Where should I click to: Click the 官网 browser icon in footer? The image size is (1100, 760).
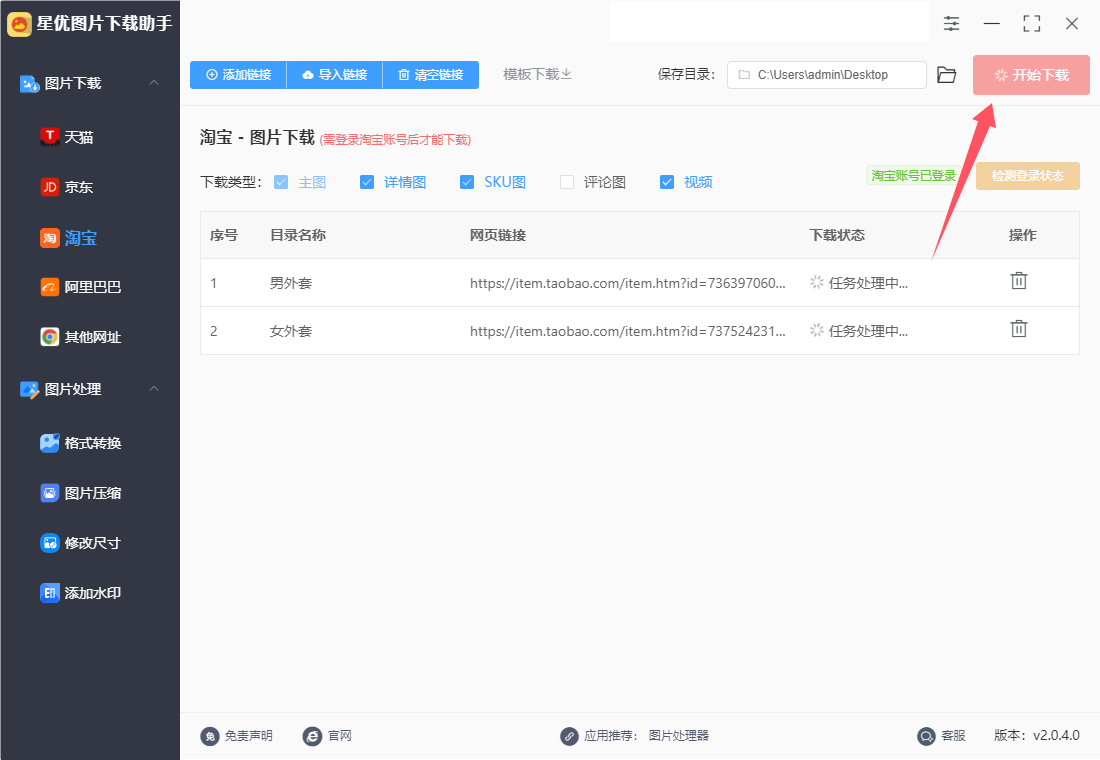click(x=312, y=736)
